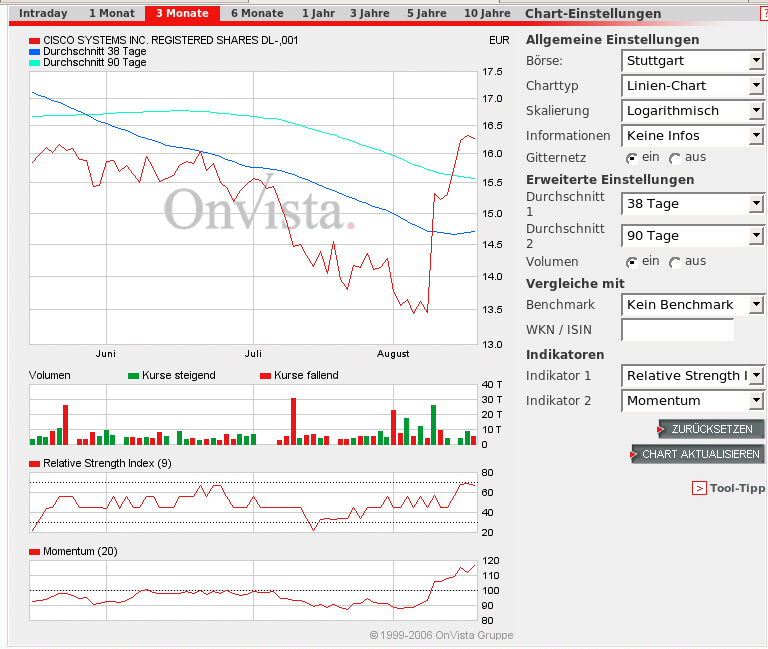The image size is (768, 649).
Task: Click the August label on the time axis
Action: pyautogui.click(x=393, y=354)
